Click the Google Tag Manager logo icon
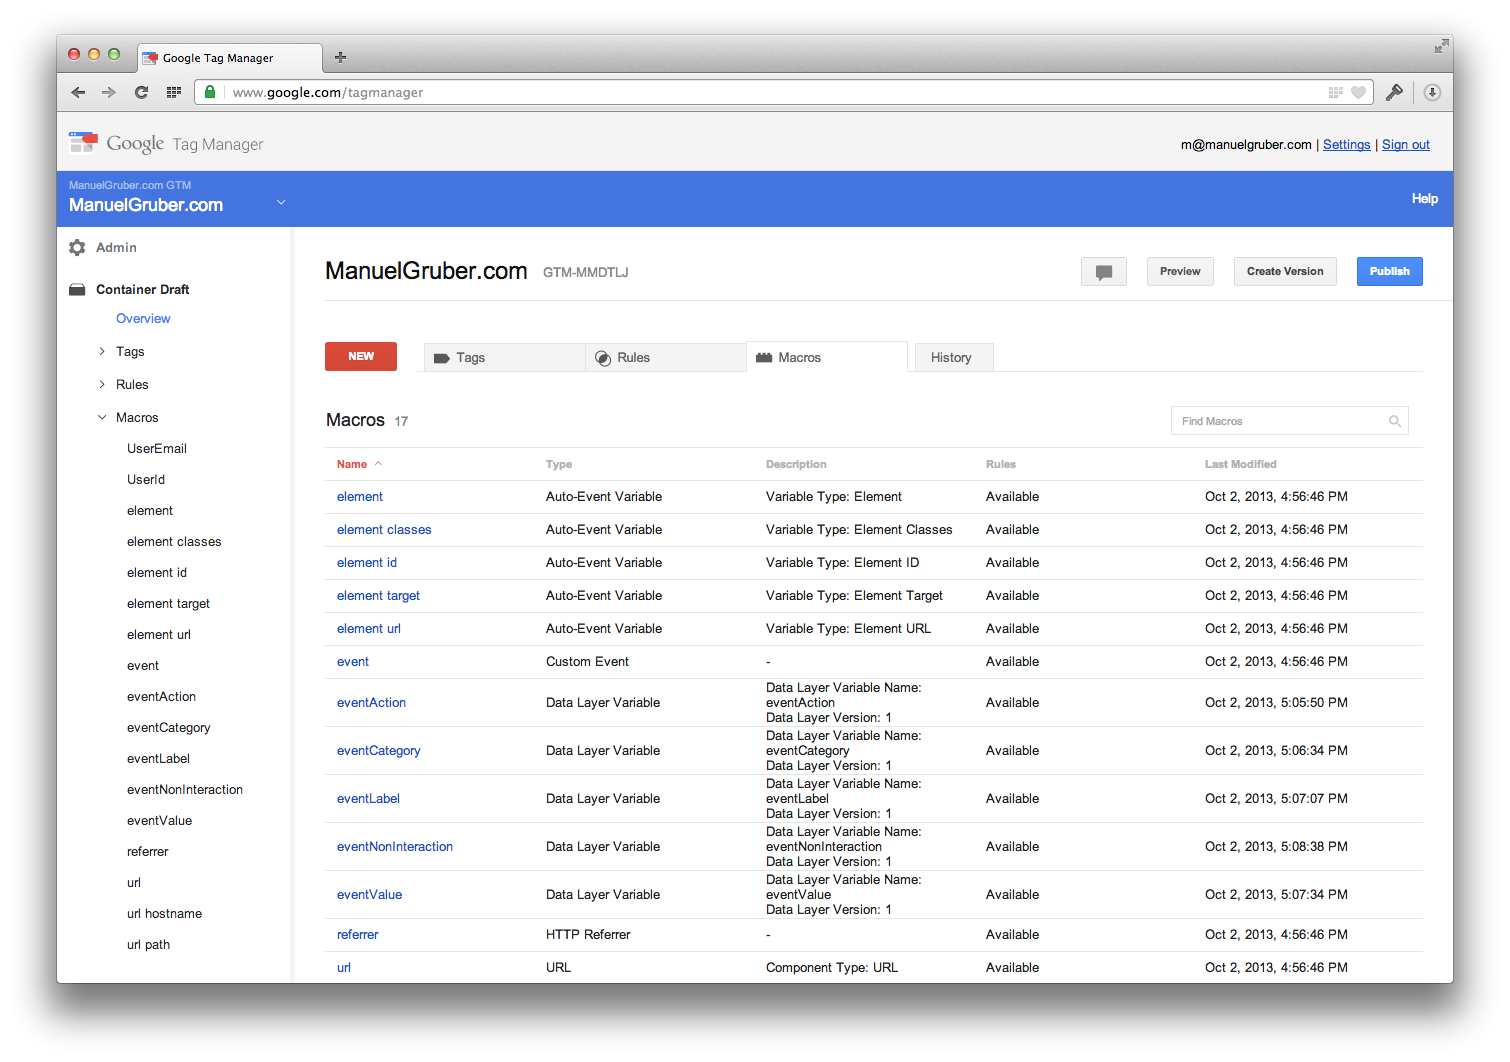 [x=83, y=143]
